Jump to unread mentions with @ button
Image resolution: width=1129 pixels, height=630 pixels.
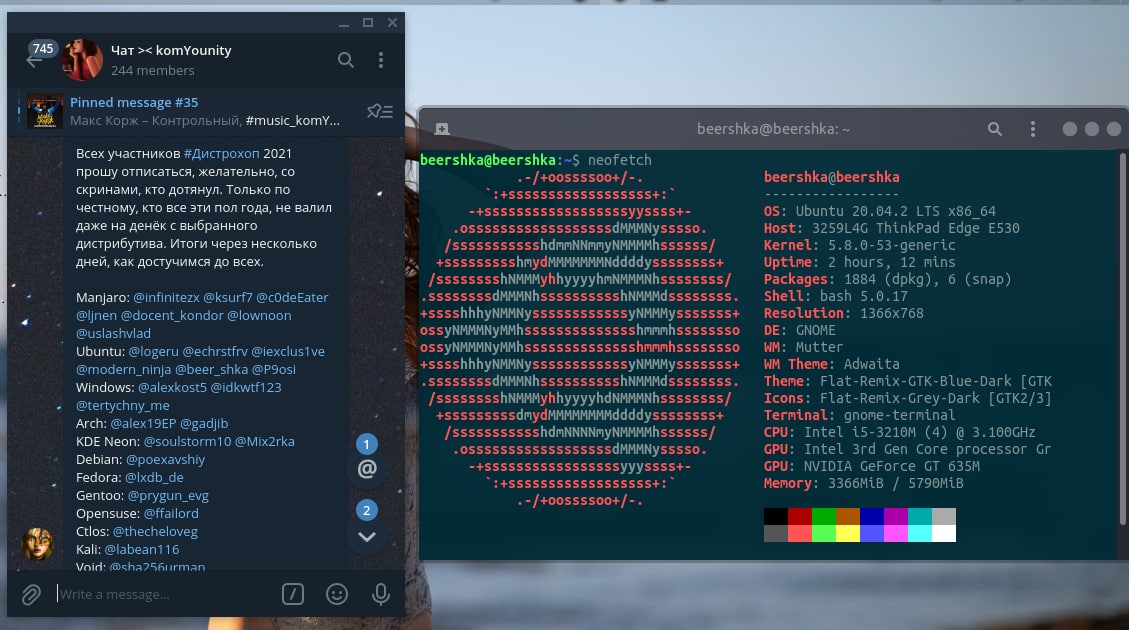point(366,469)
